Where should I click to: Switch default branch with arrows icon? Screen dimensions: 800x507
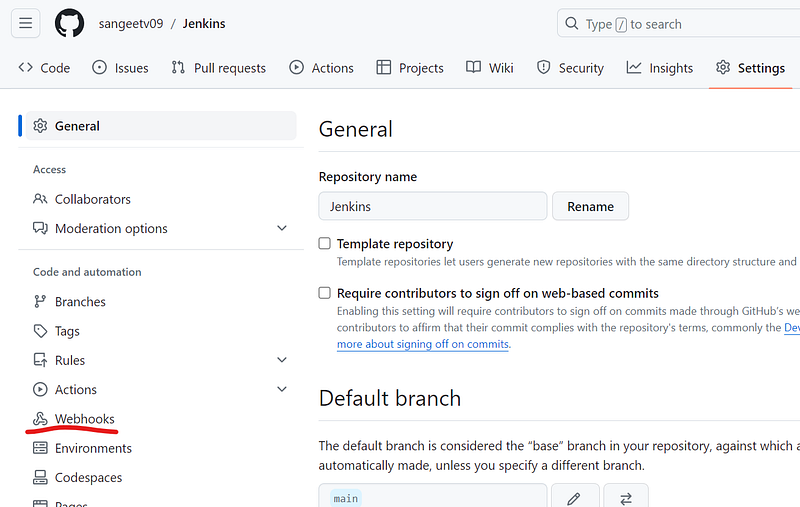pyautogui.click(x=626, y=497)
